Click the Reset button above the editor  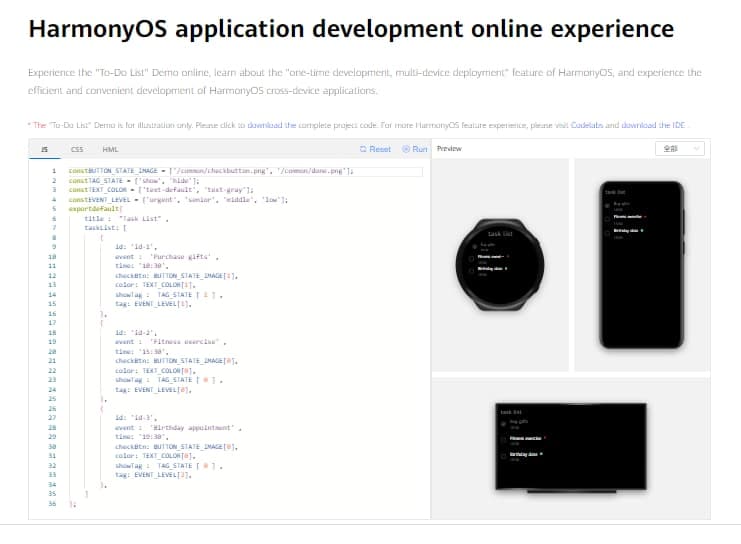[x=375, y=149]
